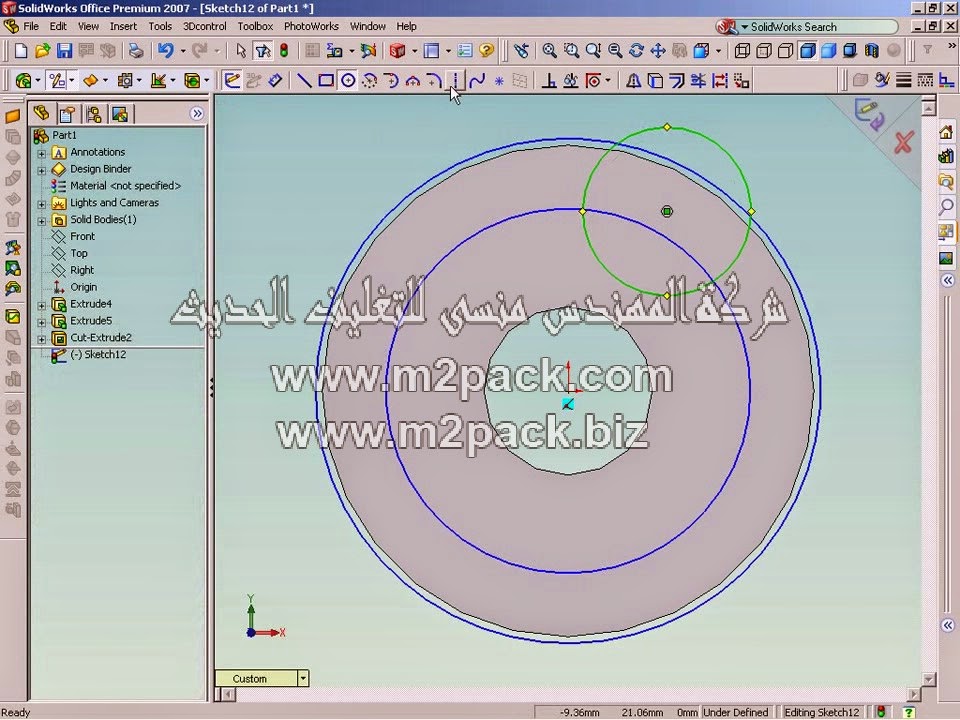Click the Zoom to Area icon

pyautogui.click(x=571, y=51)
